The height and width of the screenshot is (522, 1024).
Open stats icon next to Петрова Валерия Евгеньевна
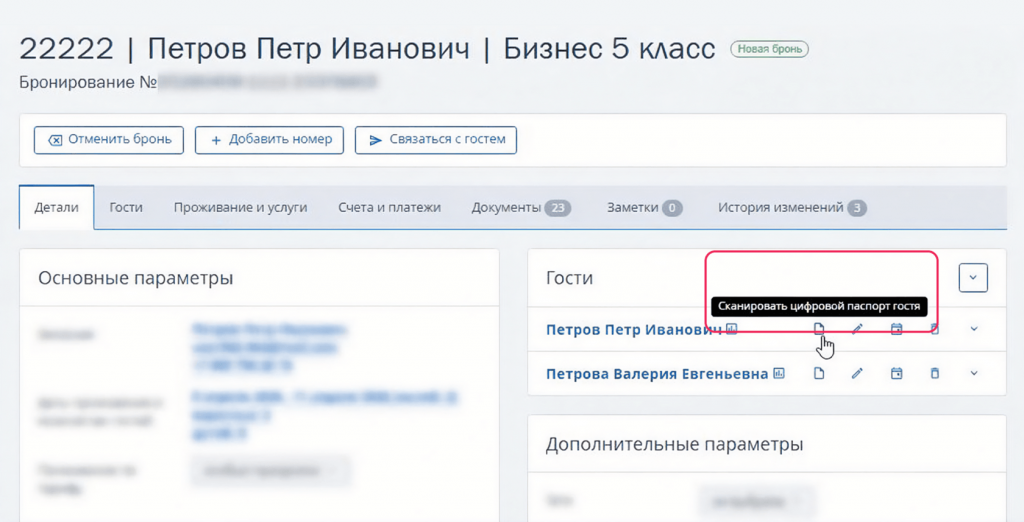coord(779,373)
